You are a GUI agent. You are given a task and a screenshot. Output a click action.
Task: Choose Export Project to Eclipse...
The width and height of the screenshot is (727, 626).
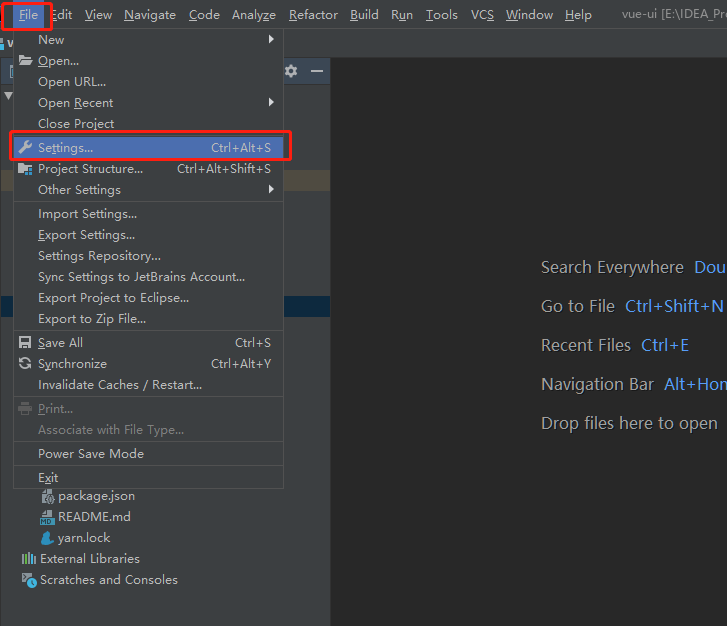(x=148, y=298)
